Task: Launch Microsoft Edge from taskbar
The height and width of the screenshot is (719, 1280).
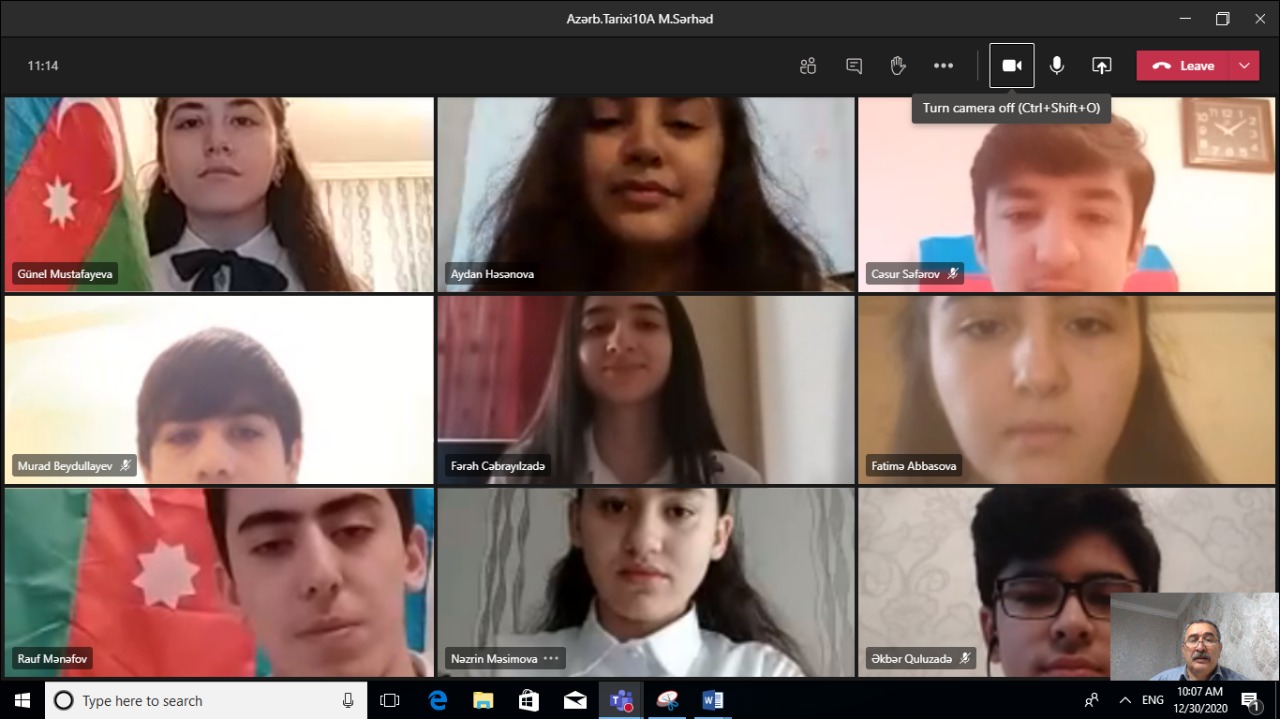Action: (x=437, y=700)
